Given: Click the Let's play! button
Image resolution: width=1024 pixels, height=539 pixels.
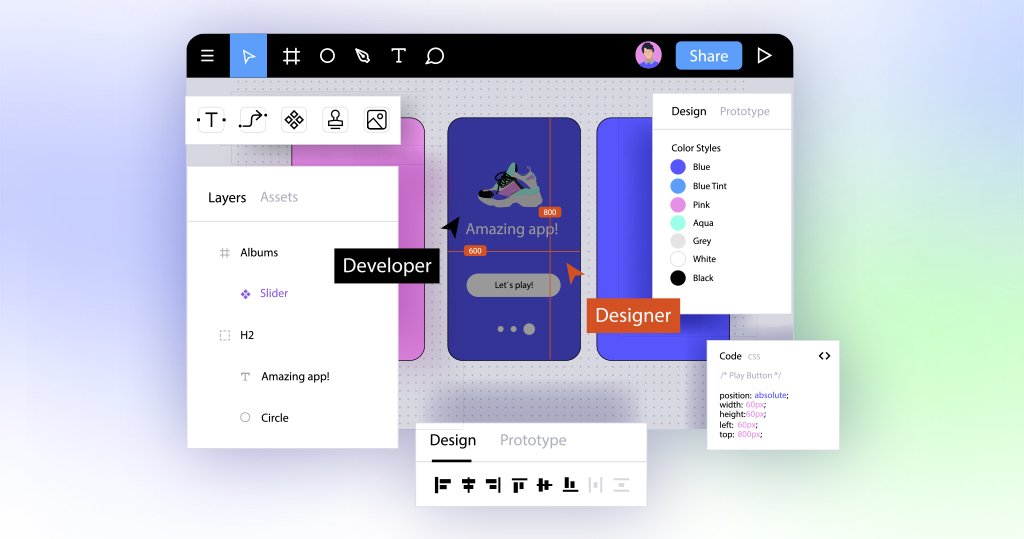Looking at the screenshot, I should (x=513, y=285).
